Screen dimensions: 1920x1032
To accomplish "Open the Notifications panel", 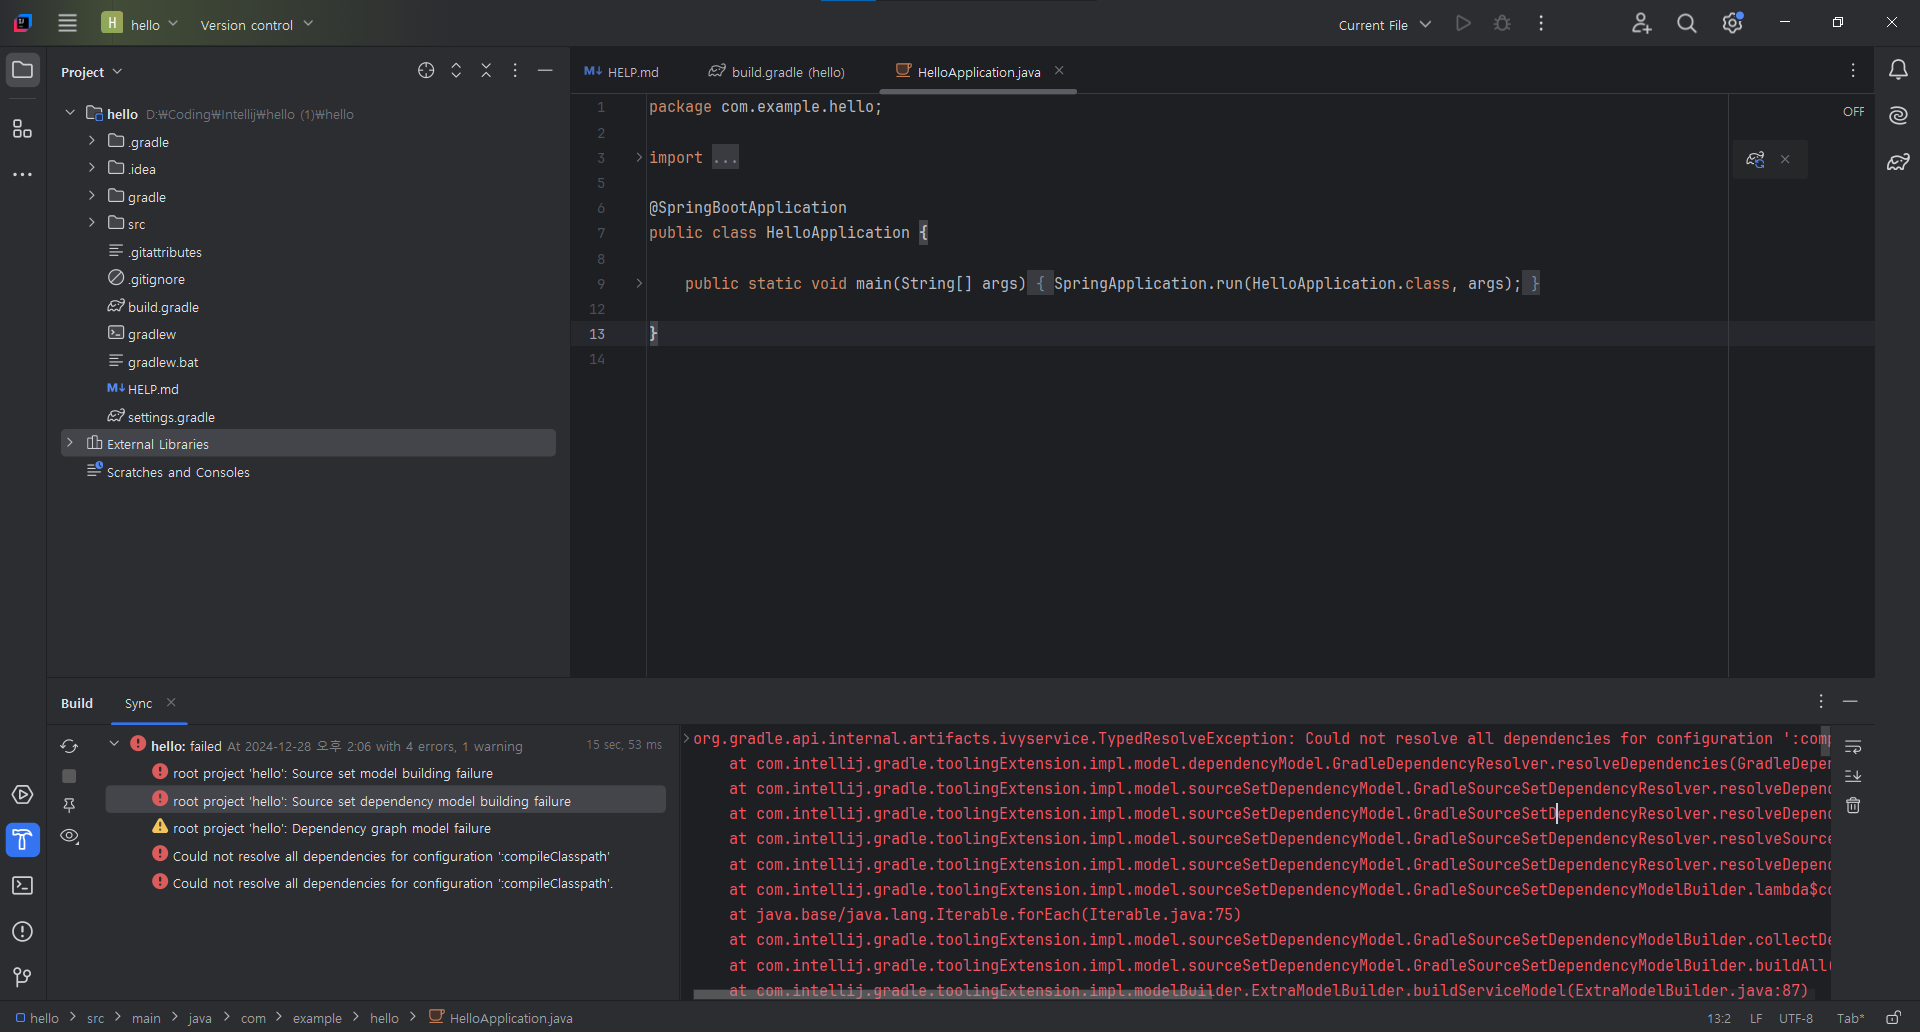I will (1898, 70).
